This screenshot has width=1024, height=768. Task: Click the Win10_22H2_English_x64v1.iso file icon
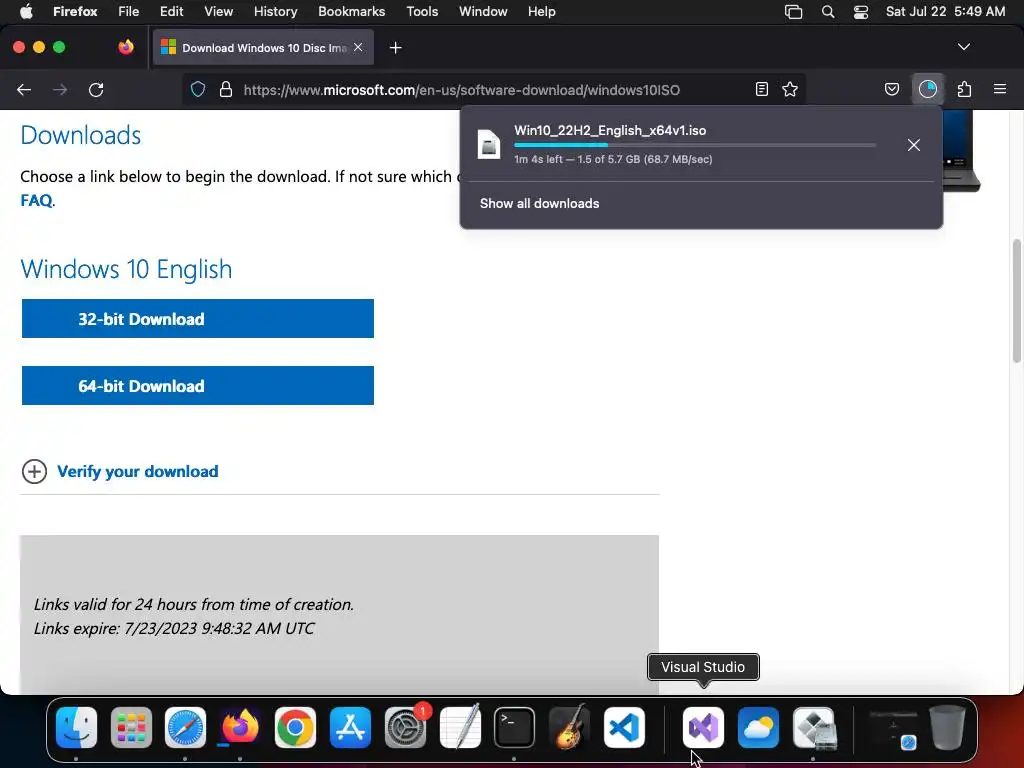coord(488,144)
